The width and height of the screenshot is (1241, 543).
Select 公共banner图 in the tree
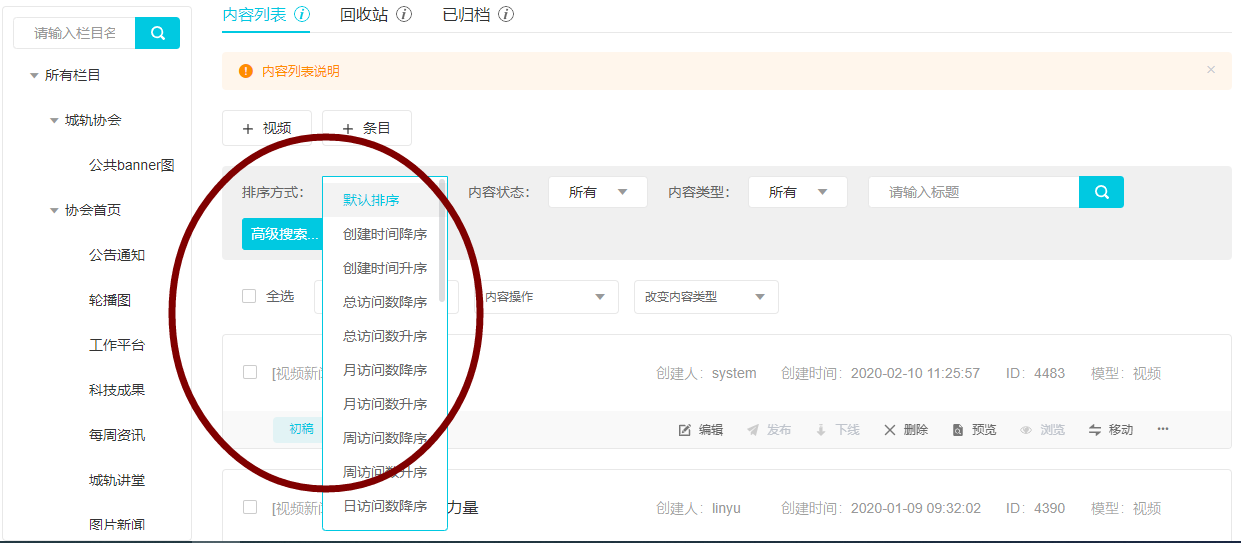click(x=132, y=165)
